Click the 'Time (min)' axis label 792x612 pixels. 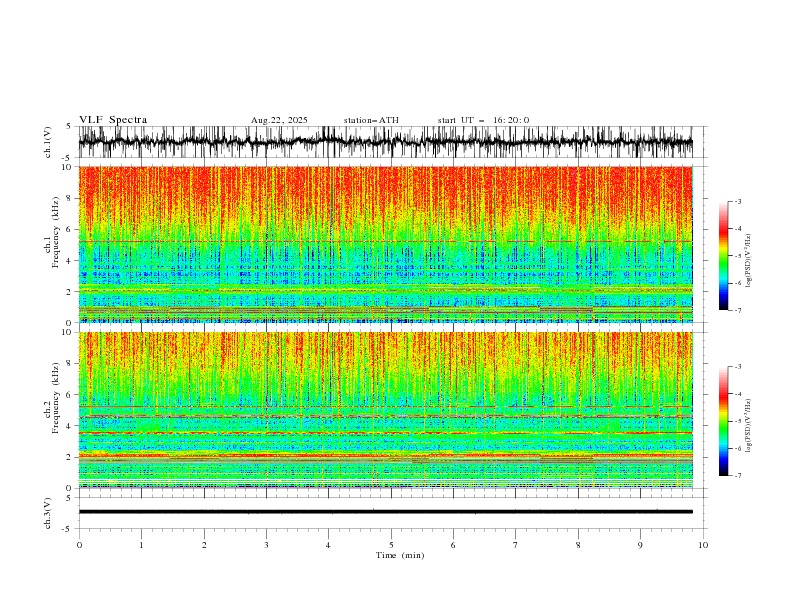pyautogui.click(x=400, y=555)
